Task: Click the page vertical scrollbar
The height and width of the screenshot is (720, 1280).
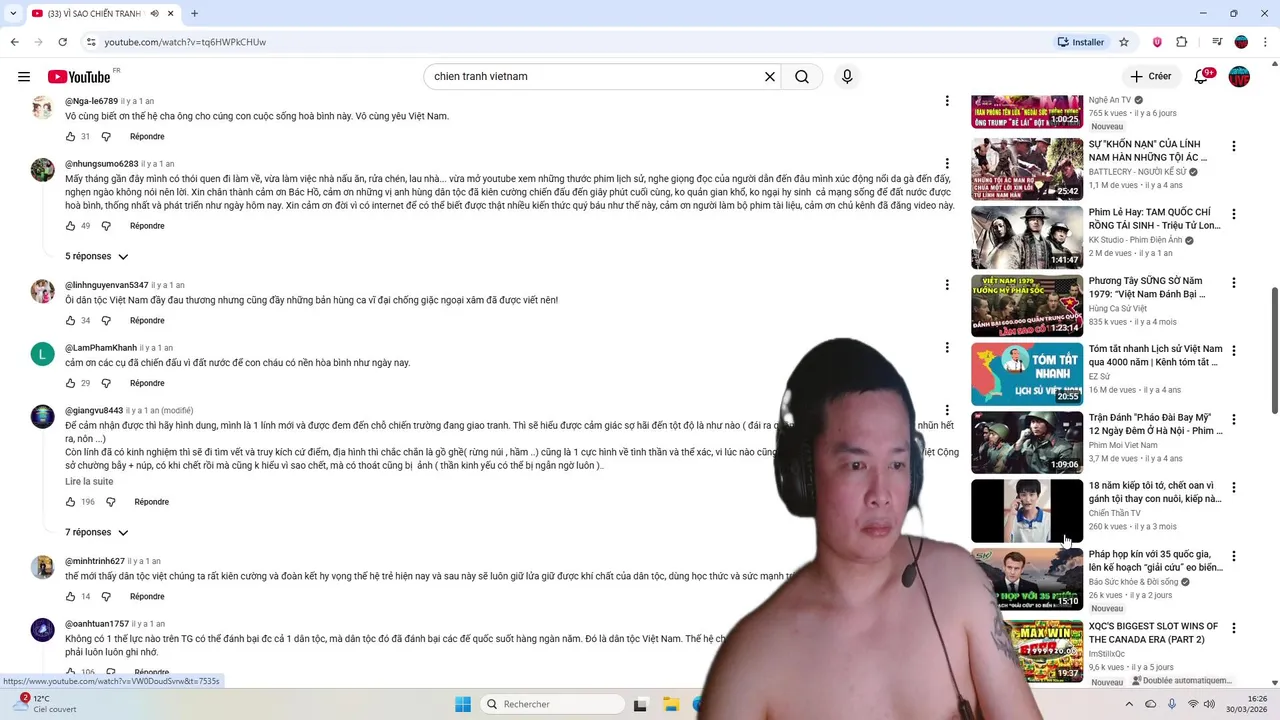Action: coord(1274,349)
